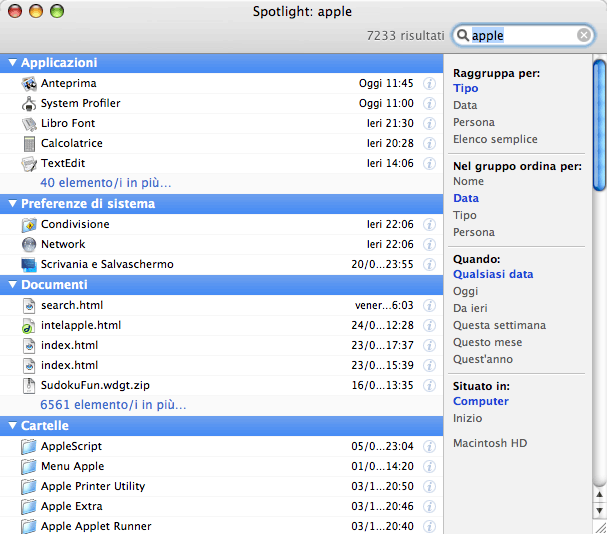Collapse the Applicazioni group
The image size is (607, 534).
point(12,62)
